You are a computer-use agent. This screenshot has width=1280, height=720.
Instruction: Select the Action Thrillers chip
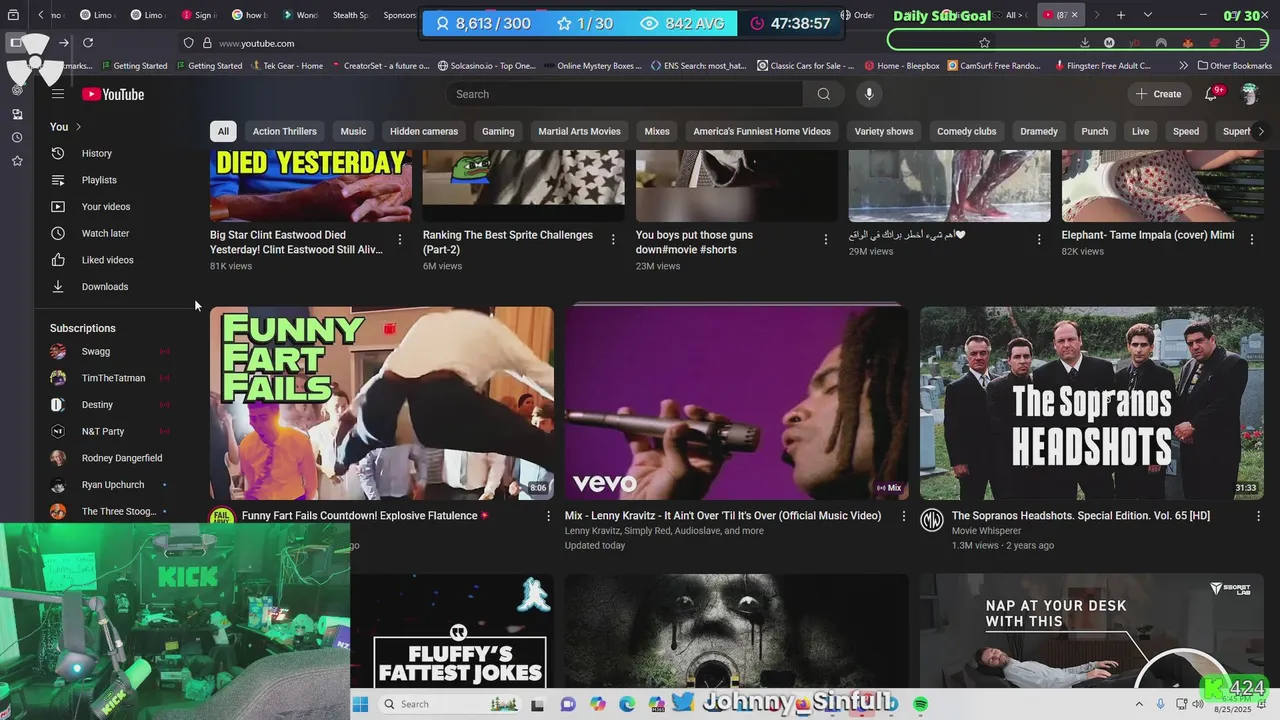click(x=285, y=131)
